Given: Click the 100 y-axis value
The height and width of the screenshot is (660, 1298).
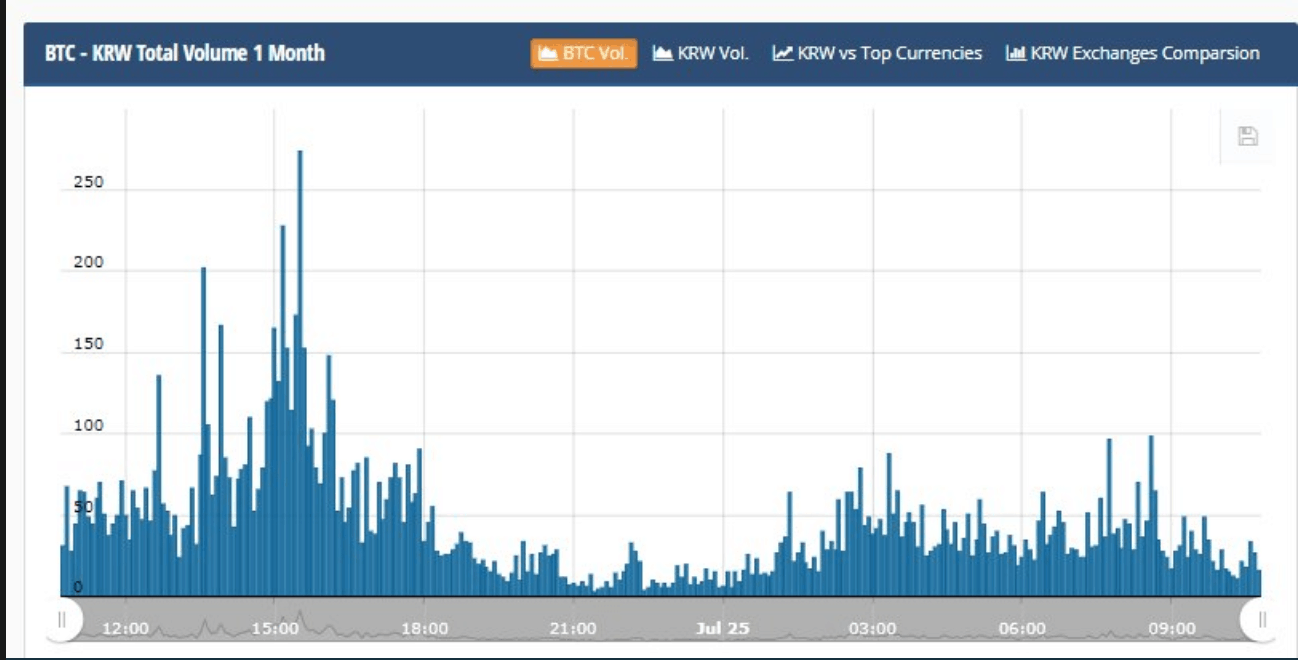Looking at the screenshot, I should (88, 426).
